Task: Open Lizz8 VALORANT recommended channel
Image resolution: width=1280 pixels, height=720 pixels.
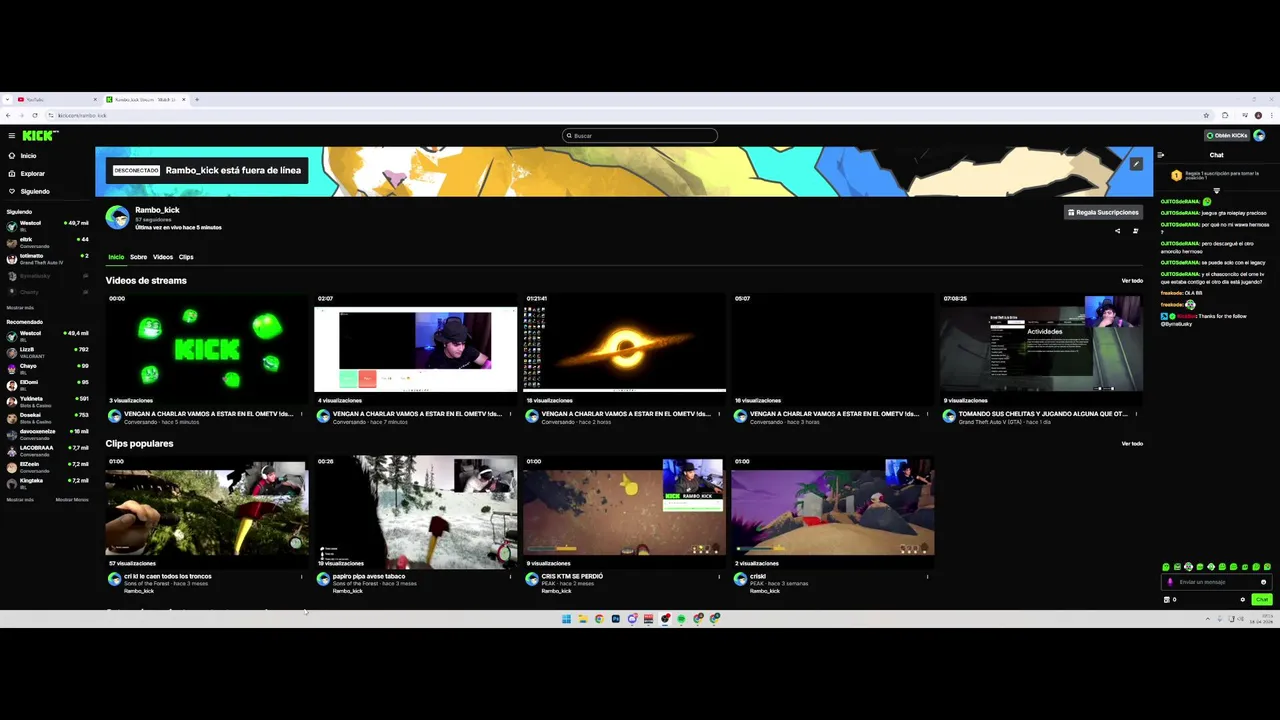Action: coord(48,352)
